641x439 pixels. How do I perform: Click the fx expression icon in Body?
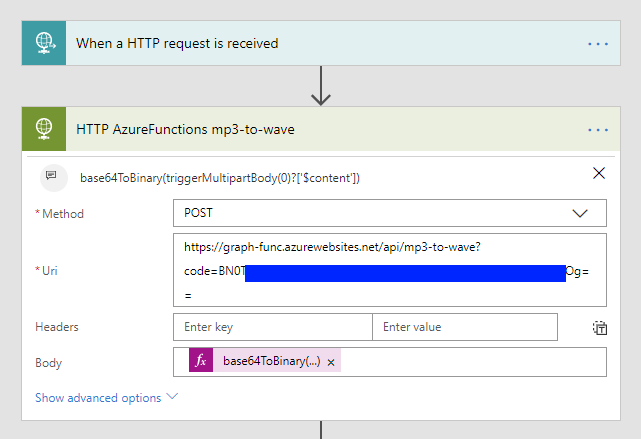pyautogui.click(x=201, y=361)
